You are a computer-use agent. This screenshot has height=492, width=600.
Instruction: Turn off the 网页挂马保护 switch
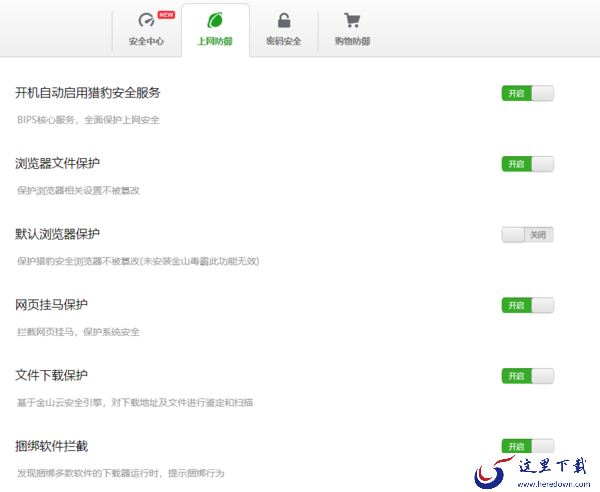coord(528,305)
